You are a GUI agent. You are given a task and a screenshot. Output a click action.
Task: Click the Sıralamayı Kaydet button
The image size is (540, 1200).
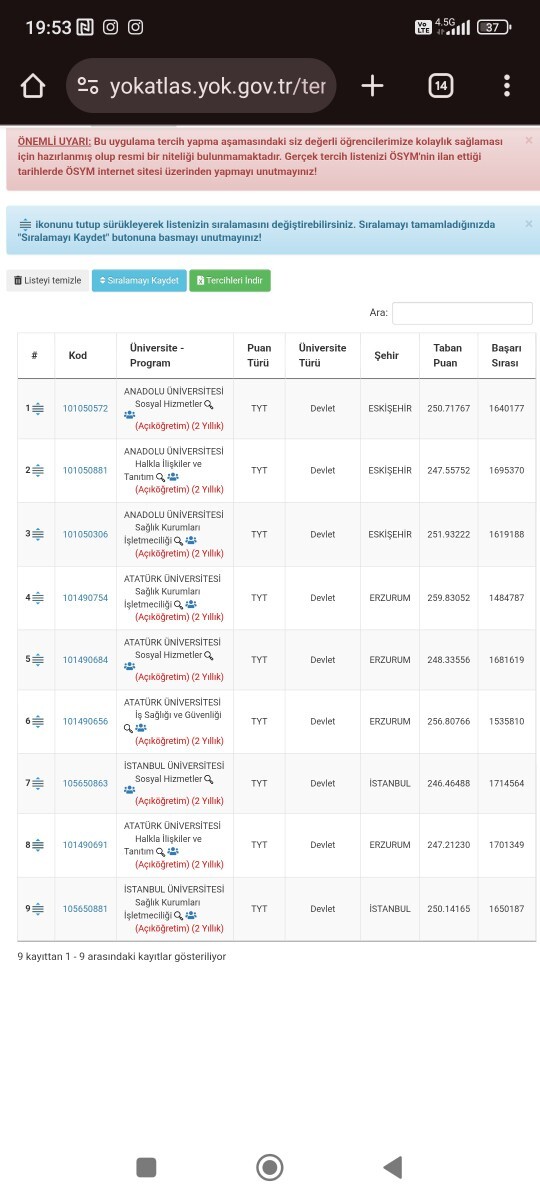(x=139, y=281)
